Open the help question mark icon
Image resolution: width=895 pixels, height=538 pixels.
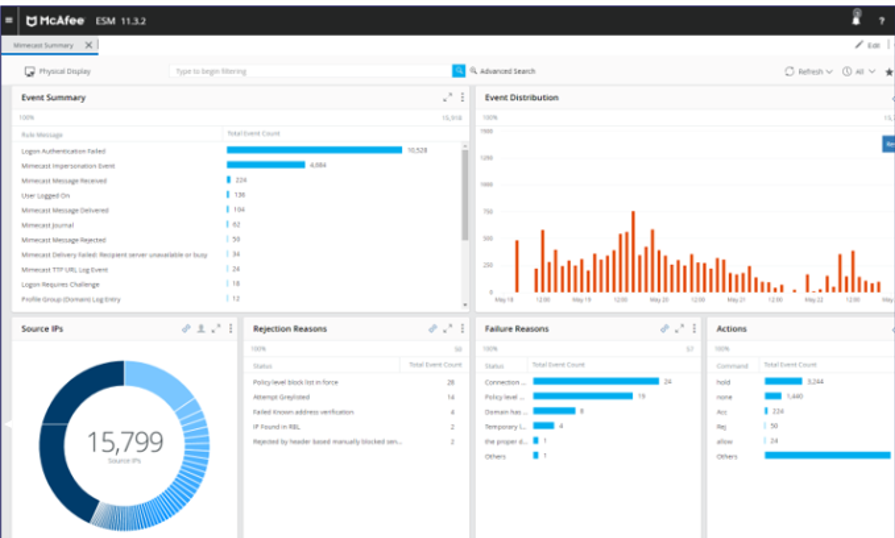coord(882,20)
